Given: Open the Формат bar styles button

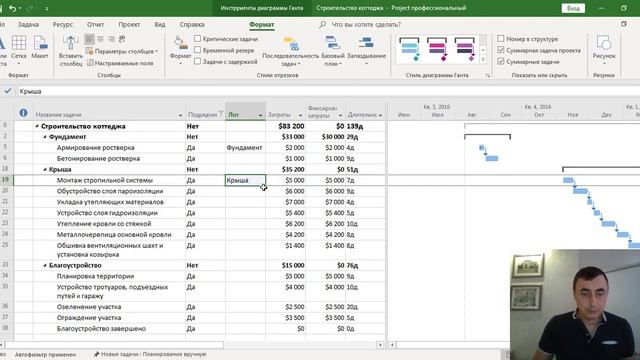Looking at the screenshot, I should click(x=180, y=50).
